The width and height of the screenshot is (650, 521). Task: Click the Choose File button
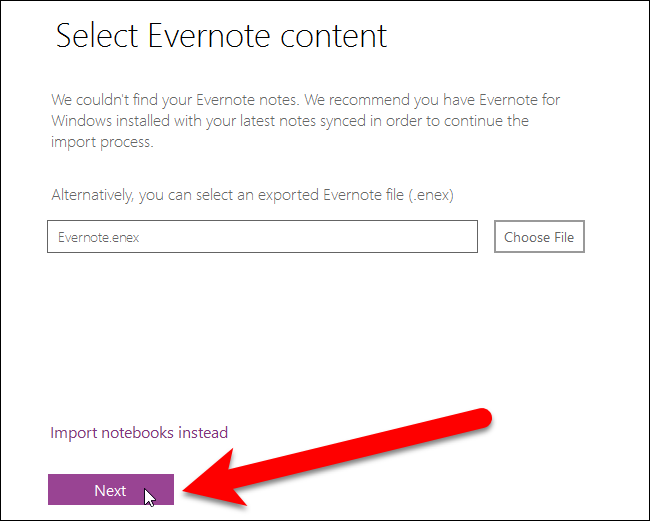[x=539, y=237]
